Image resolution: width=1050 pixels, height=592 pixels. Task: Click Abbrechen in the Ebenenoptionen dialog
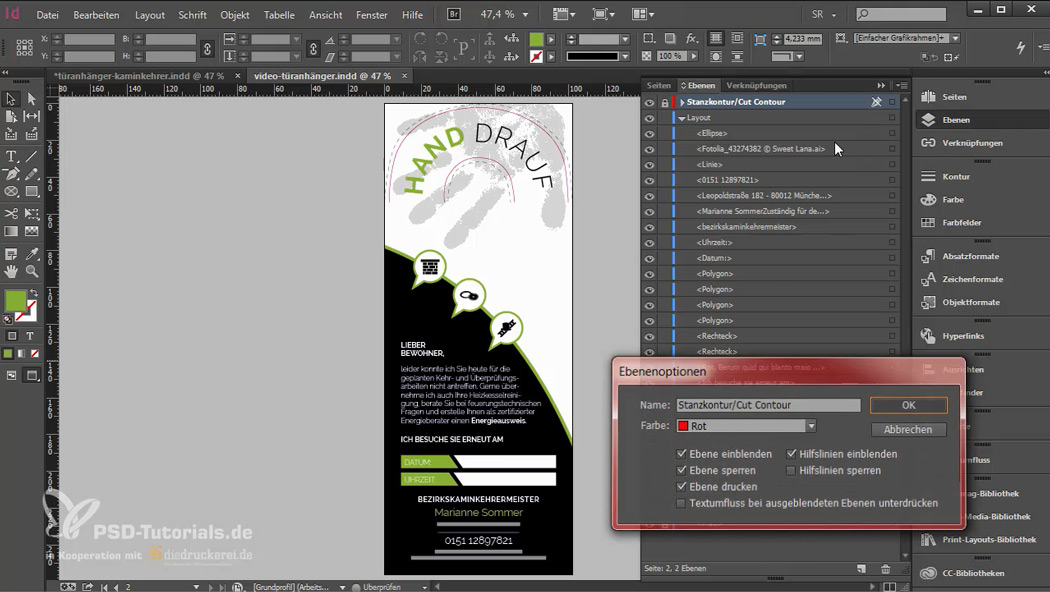point(909,429)
